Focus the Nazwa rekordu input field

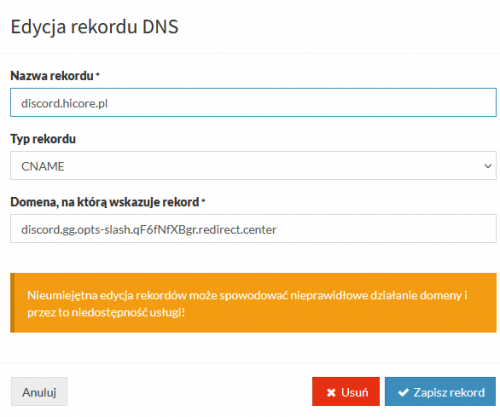253,103
